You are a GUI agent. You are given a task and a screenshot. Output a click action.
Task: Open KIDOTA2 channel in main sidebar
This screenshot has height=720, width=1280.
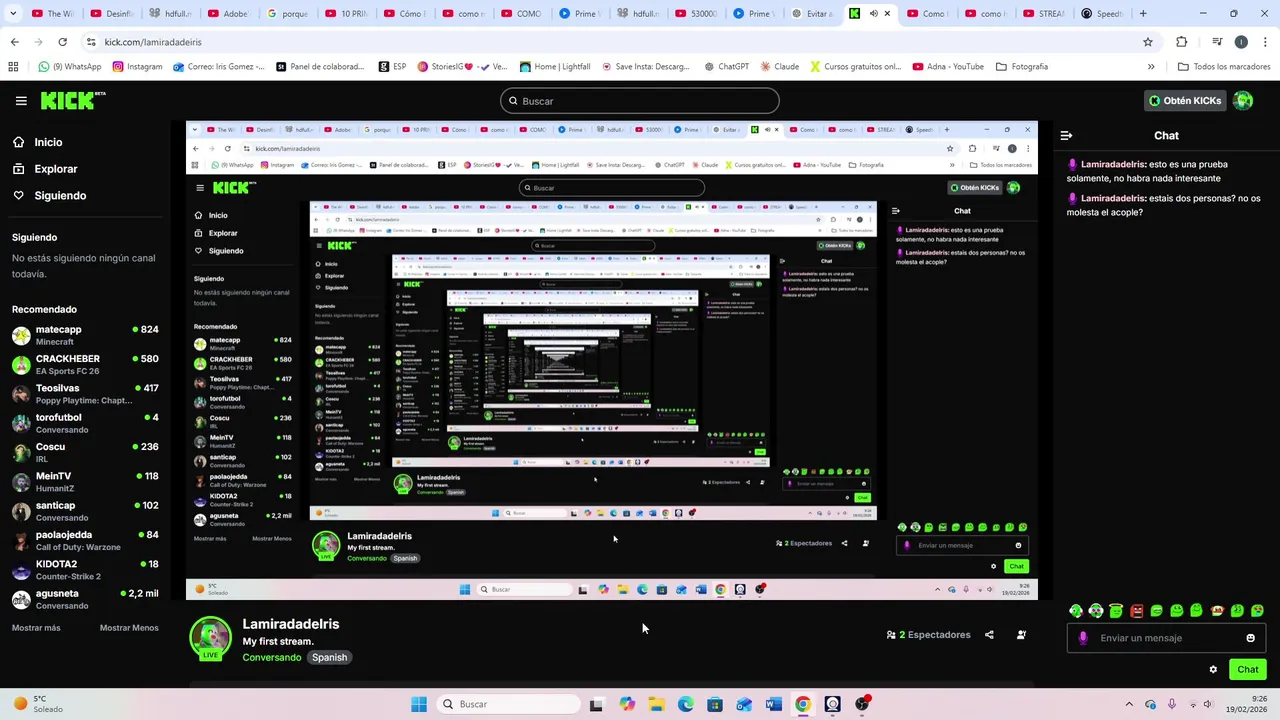(86, 570)
